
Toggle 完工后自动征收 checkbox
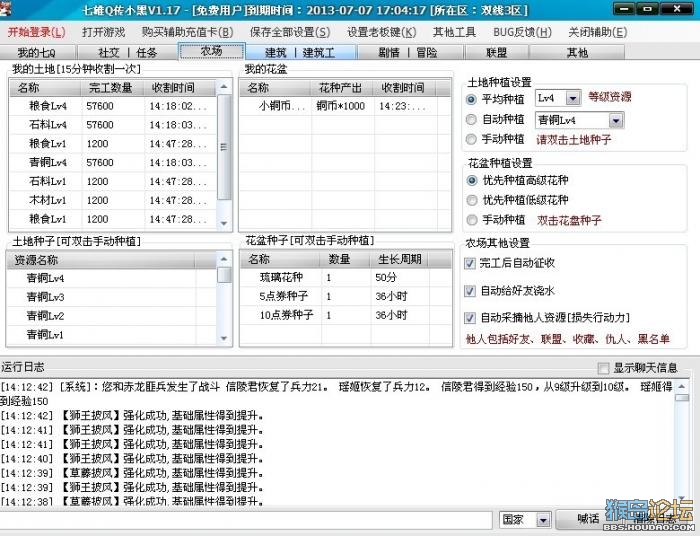point(470,263)
